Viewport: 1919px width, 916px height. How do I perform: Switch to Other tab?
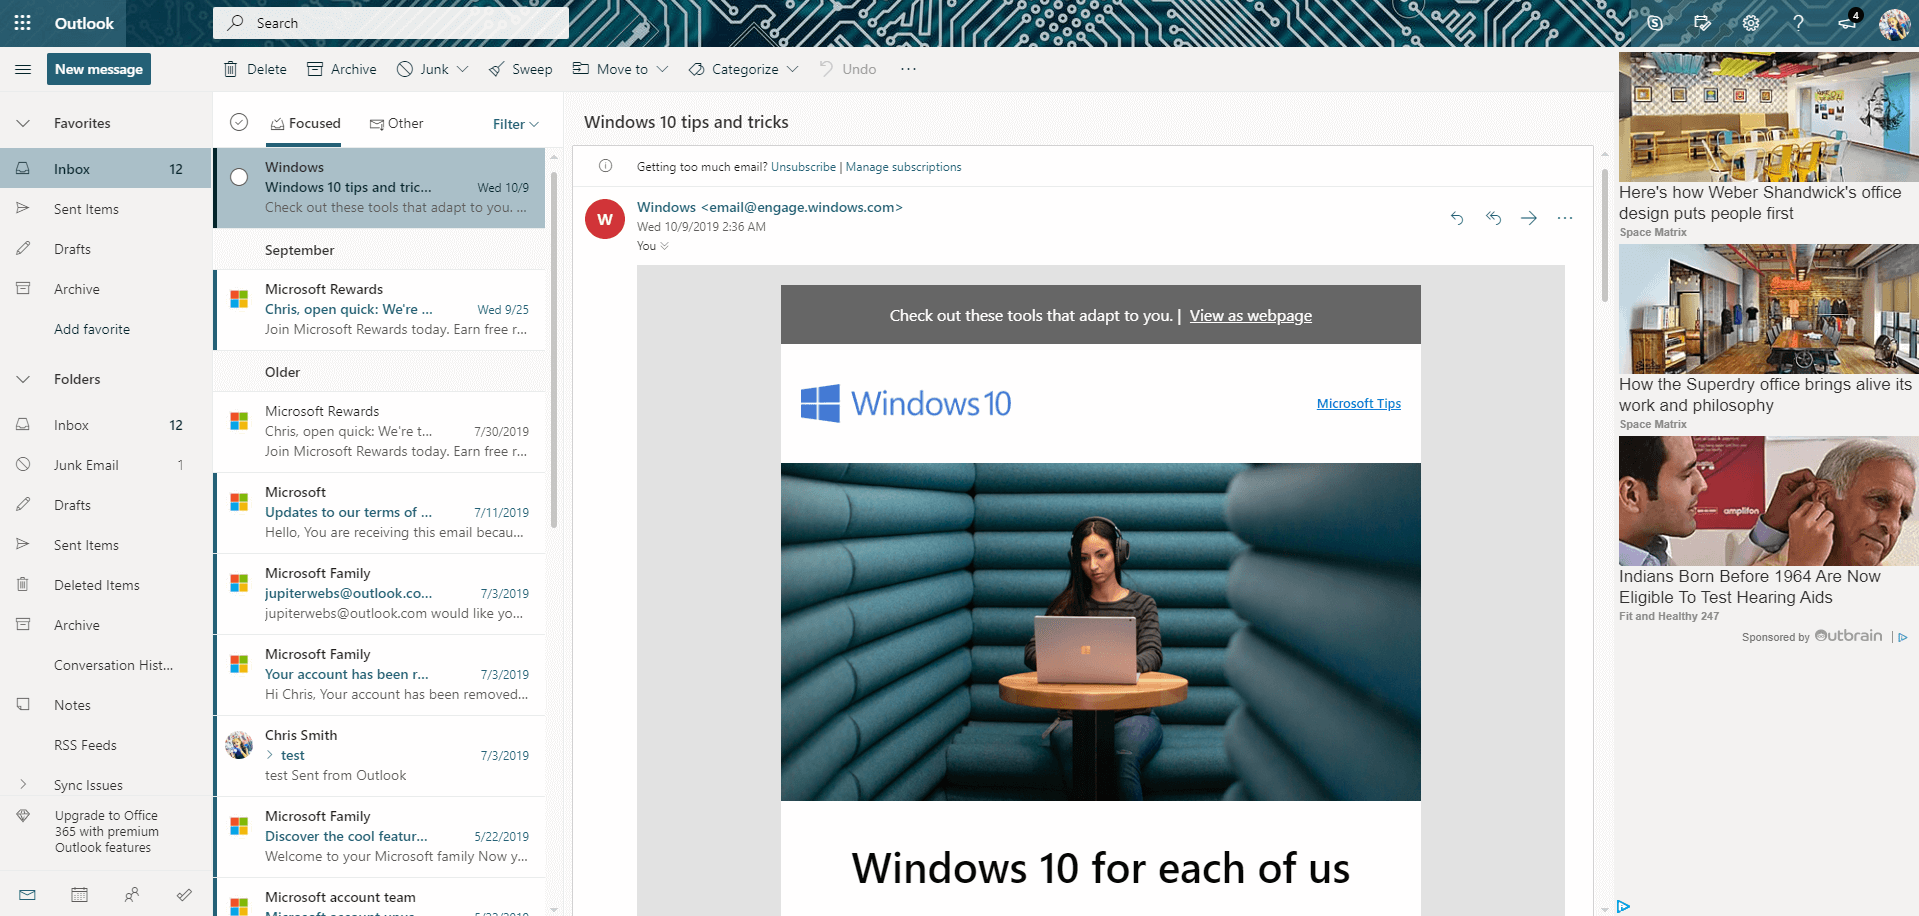coord(396,123)
